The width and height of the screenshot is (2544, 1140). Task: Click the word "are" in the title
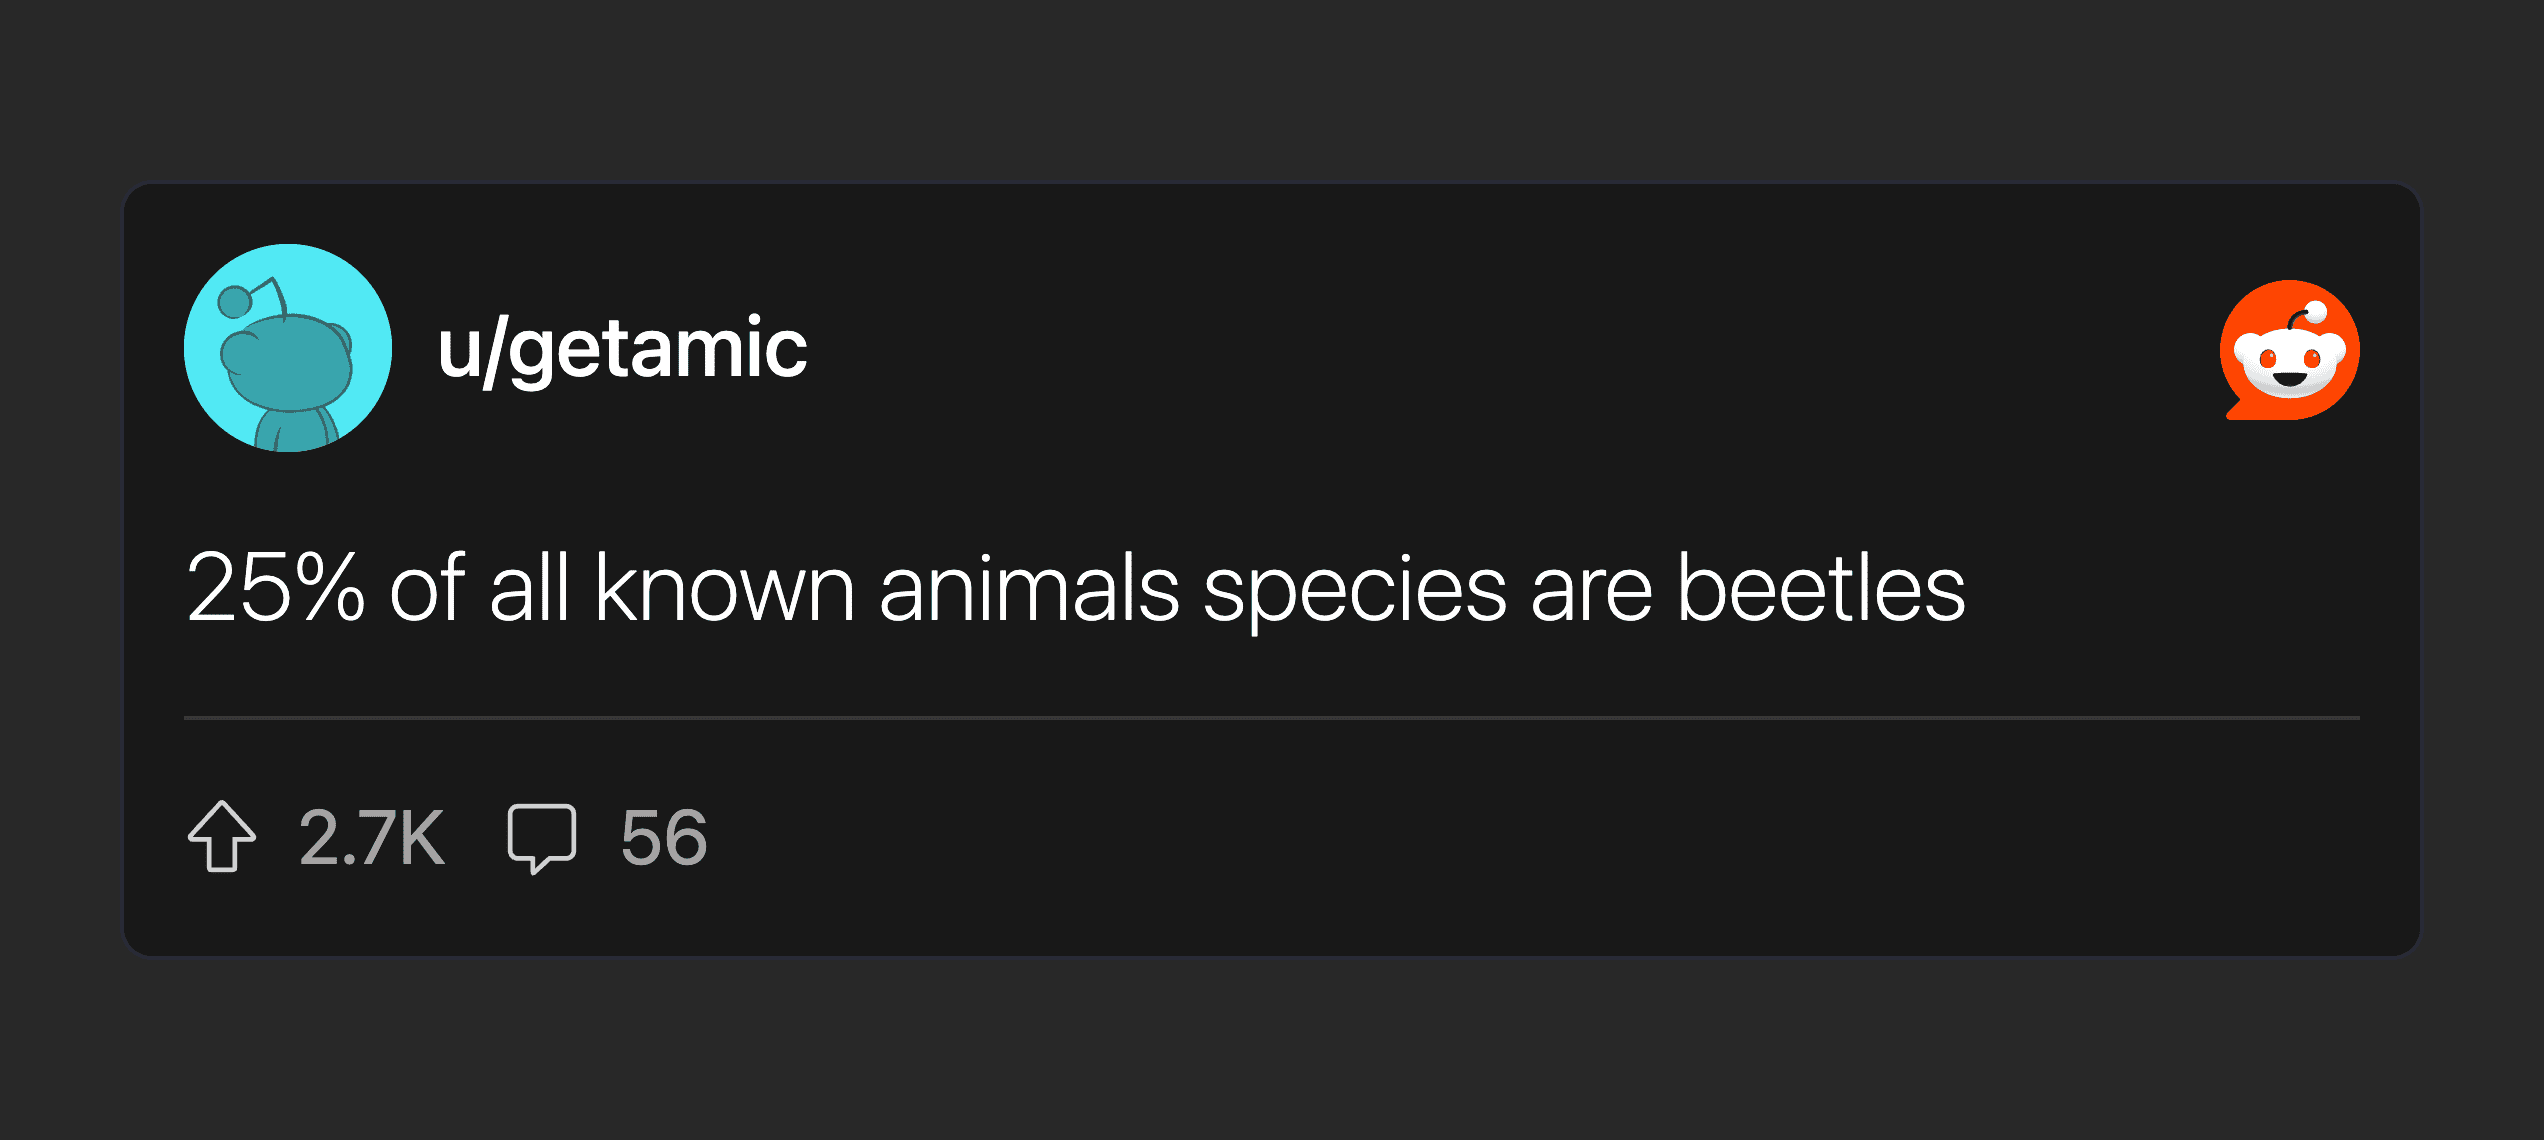click(1591, 589)
